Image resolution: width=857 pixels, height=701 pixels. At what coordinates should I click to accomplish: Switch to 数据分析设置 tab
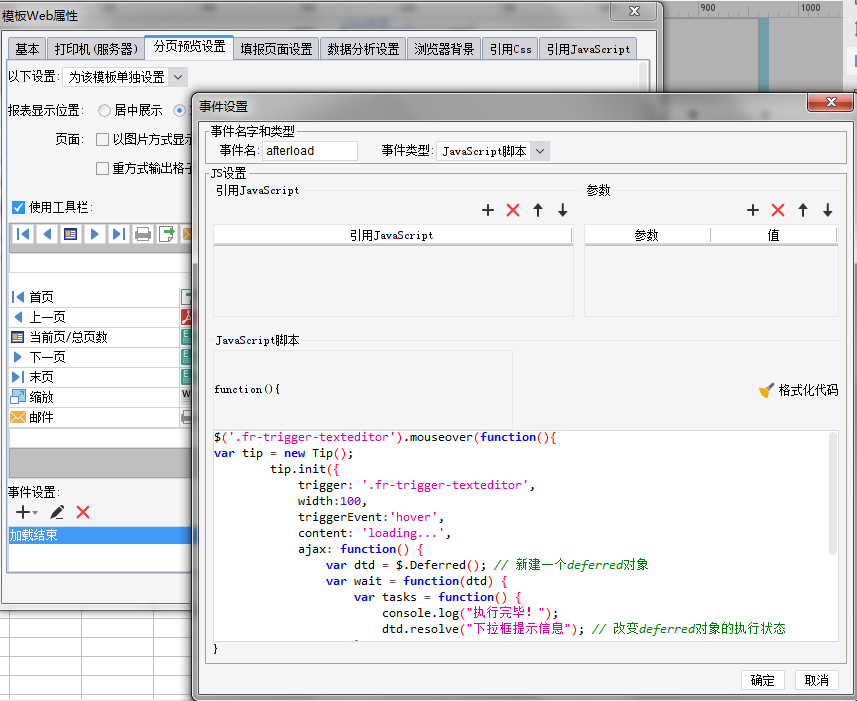pos(363,49)
